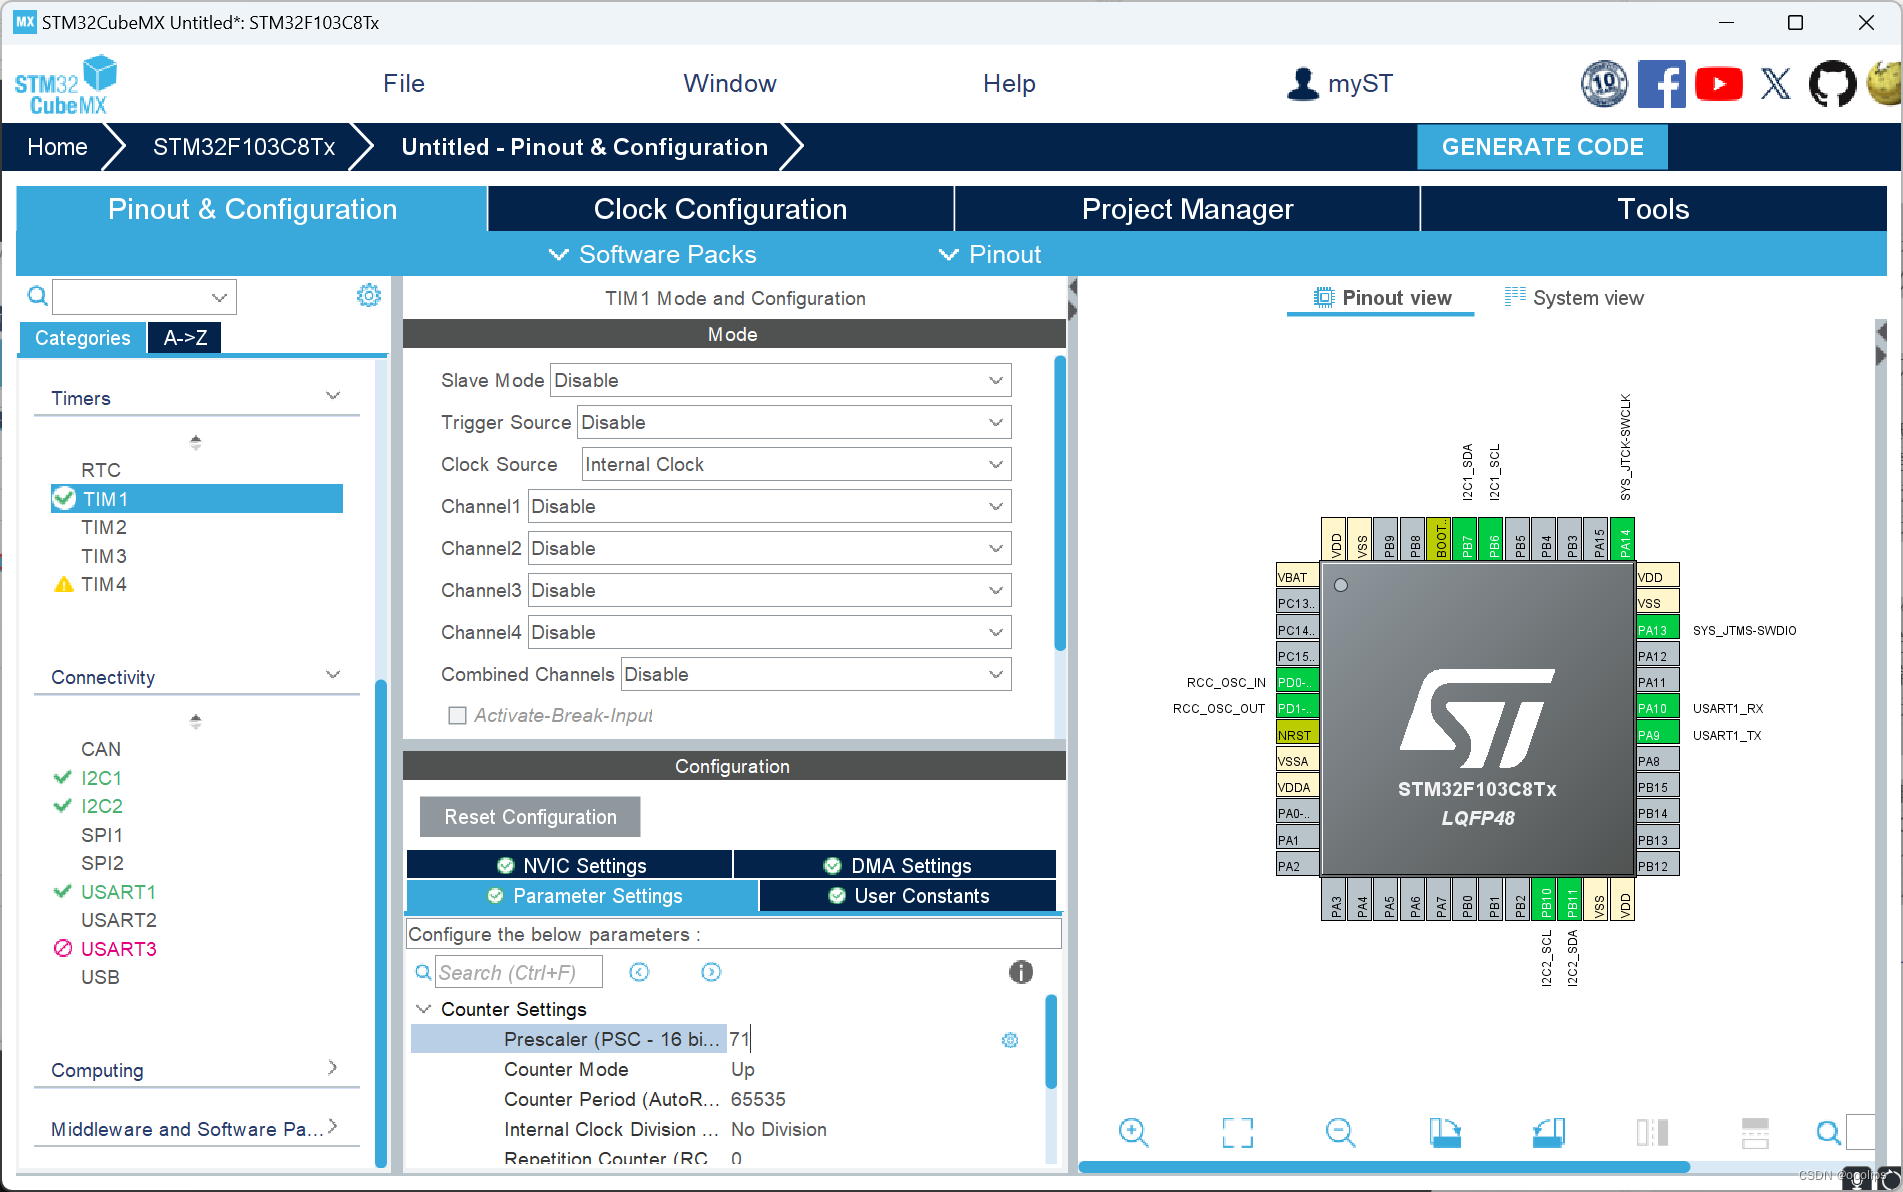Open the User Constants tab
The image size is (1903, 1192).
point(908,896)
